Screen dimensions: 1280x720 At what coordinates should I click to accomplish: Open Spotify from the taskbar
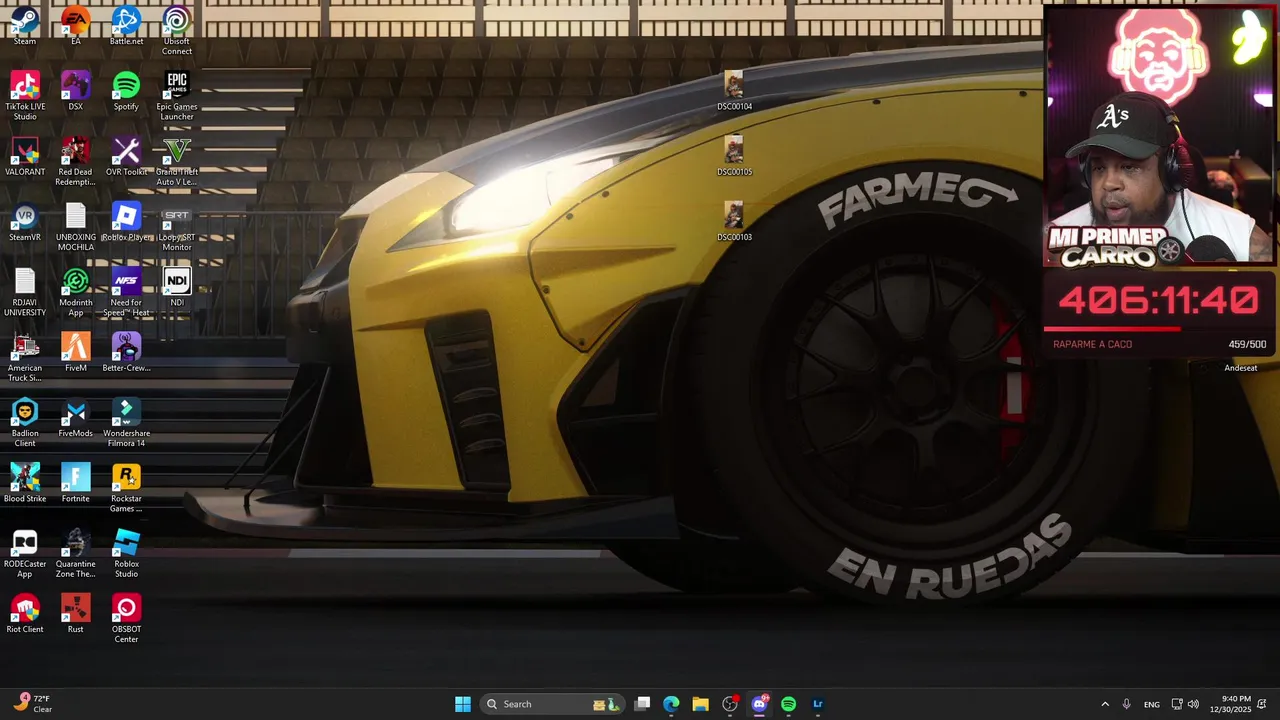(x=788, y=704)
